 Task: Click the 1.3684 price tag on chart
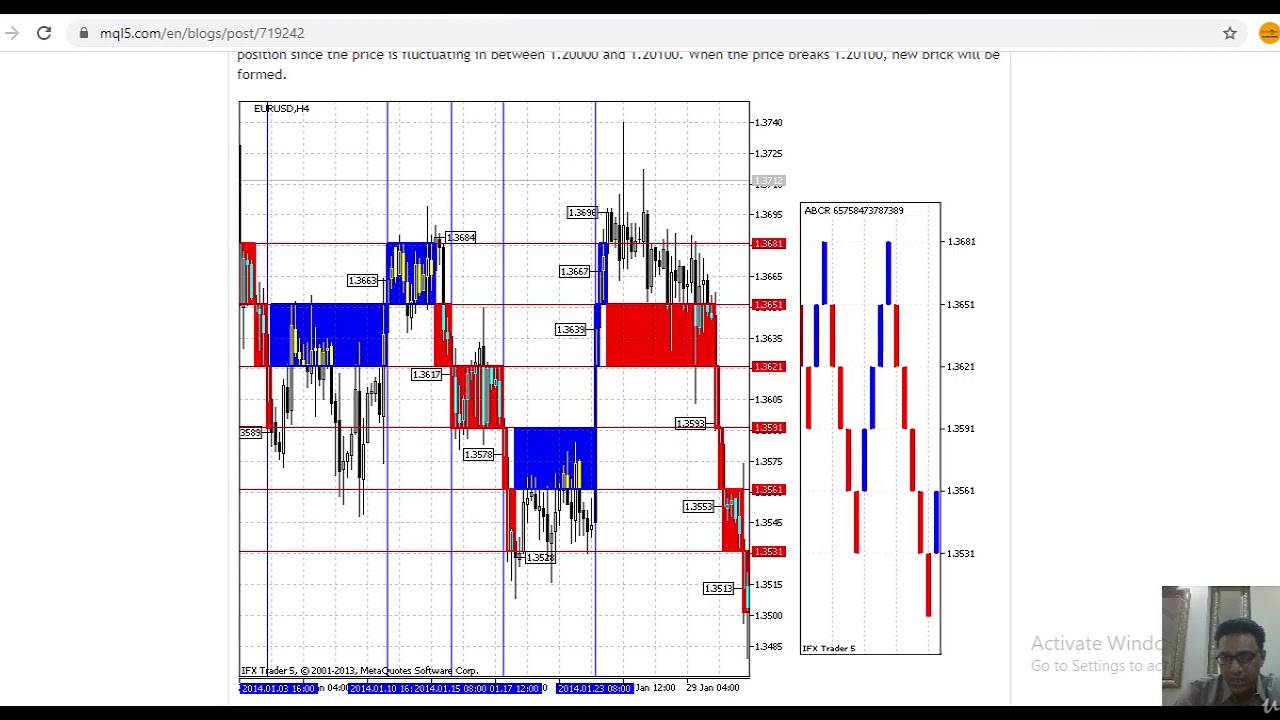[x=460, y=237]
